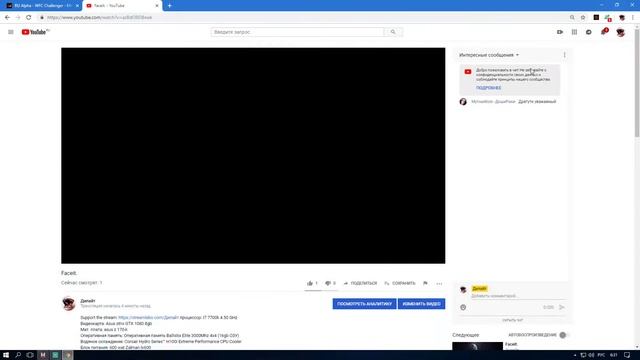This screenshot has height=360, width=640.
Task: Click the page vertical scrollbar thumb
Action: (637, 82)
